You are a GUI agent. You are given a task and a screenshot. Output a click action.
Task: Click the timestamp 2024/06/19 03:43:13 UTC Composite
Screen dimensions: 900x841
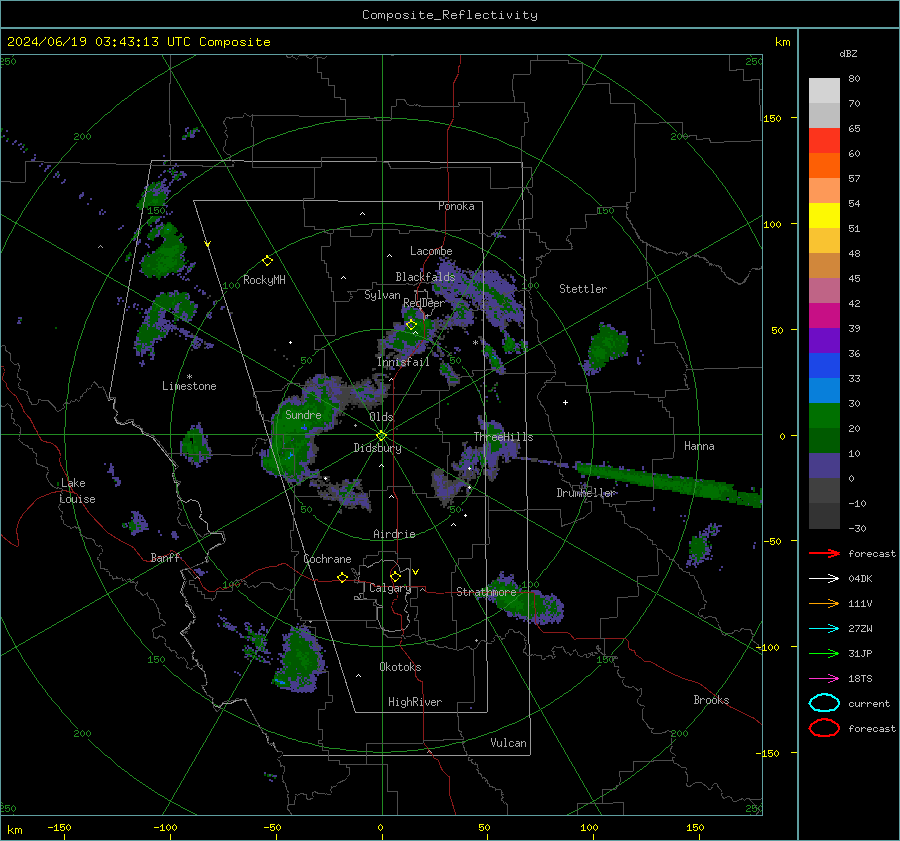tap(138, 42)
